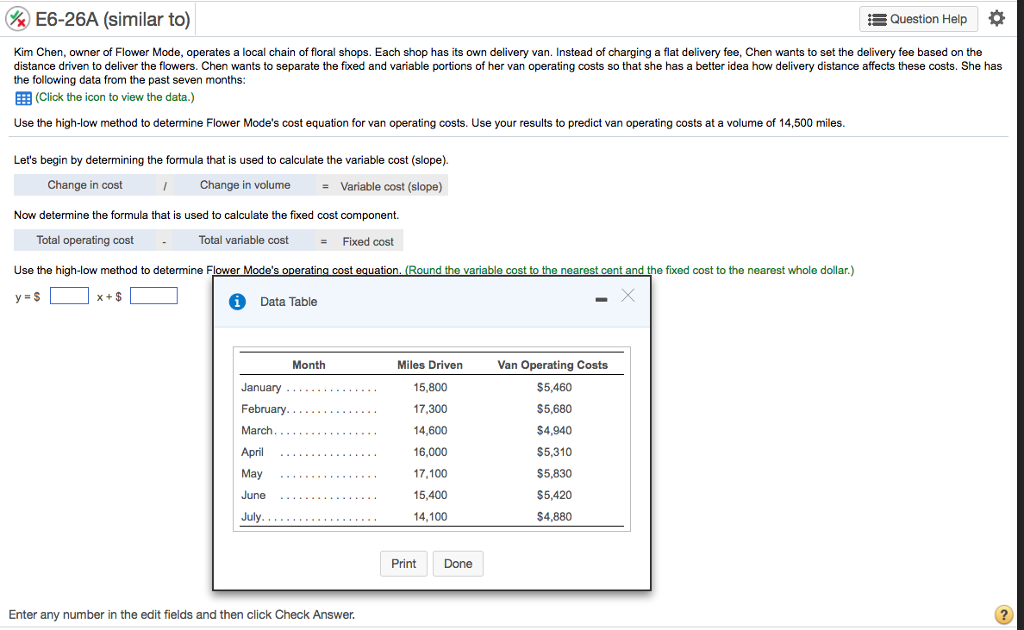Screen dimensions: 1024x630
Task: Click the July cost value $4,880
Action: pos(554,516)
